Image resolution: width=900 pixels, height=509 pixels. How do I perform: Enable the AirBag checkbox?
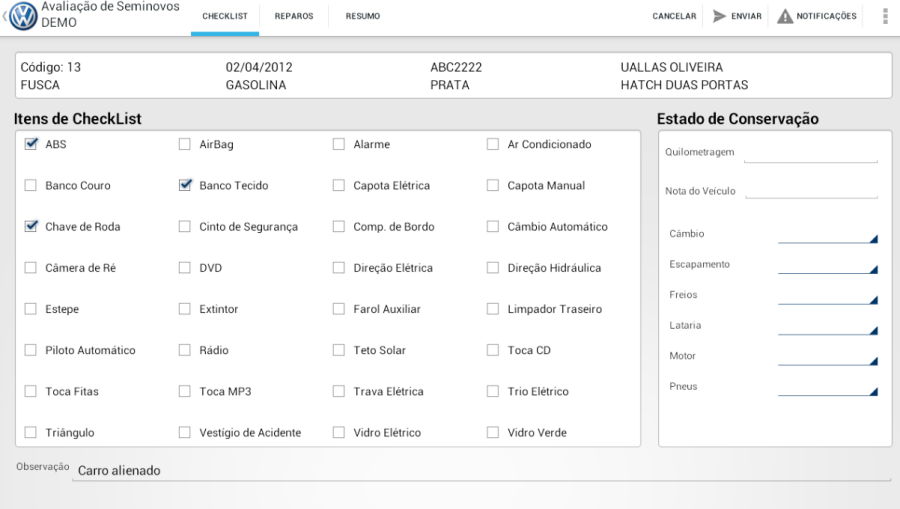coord(185,144)
